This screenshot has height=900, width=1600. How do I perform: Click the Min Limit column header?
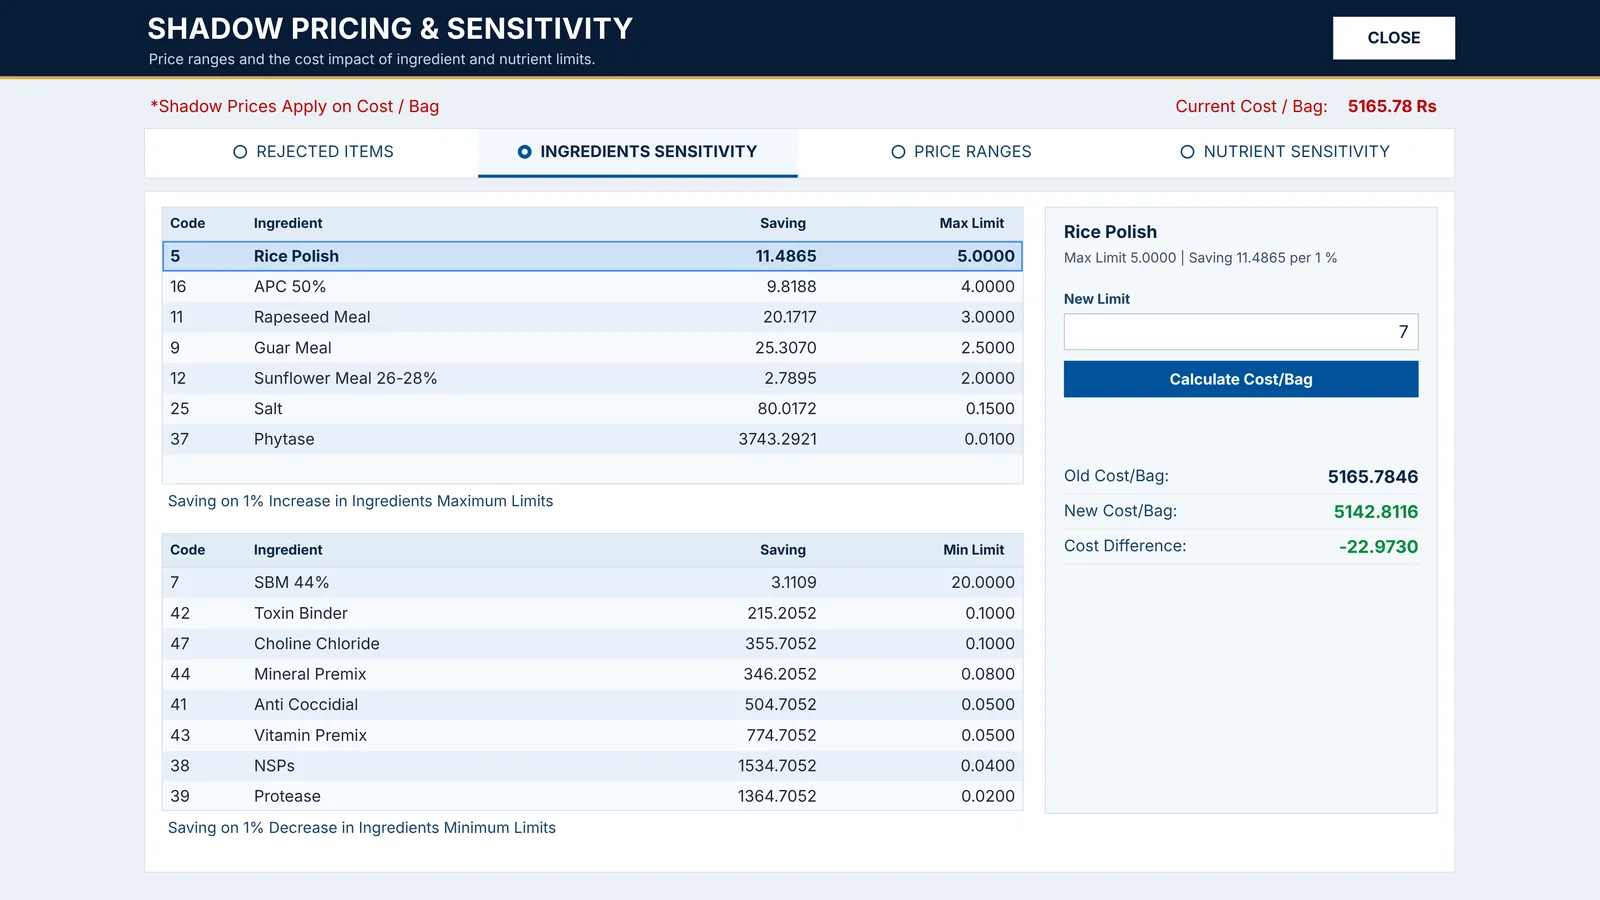[974, 550]
